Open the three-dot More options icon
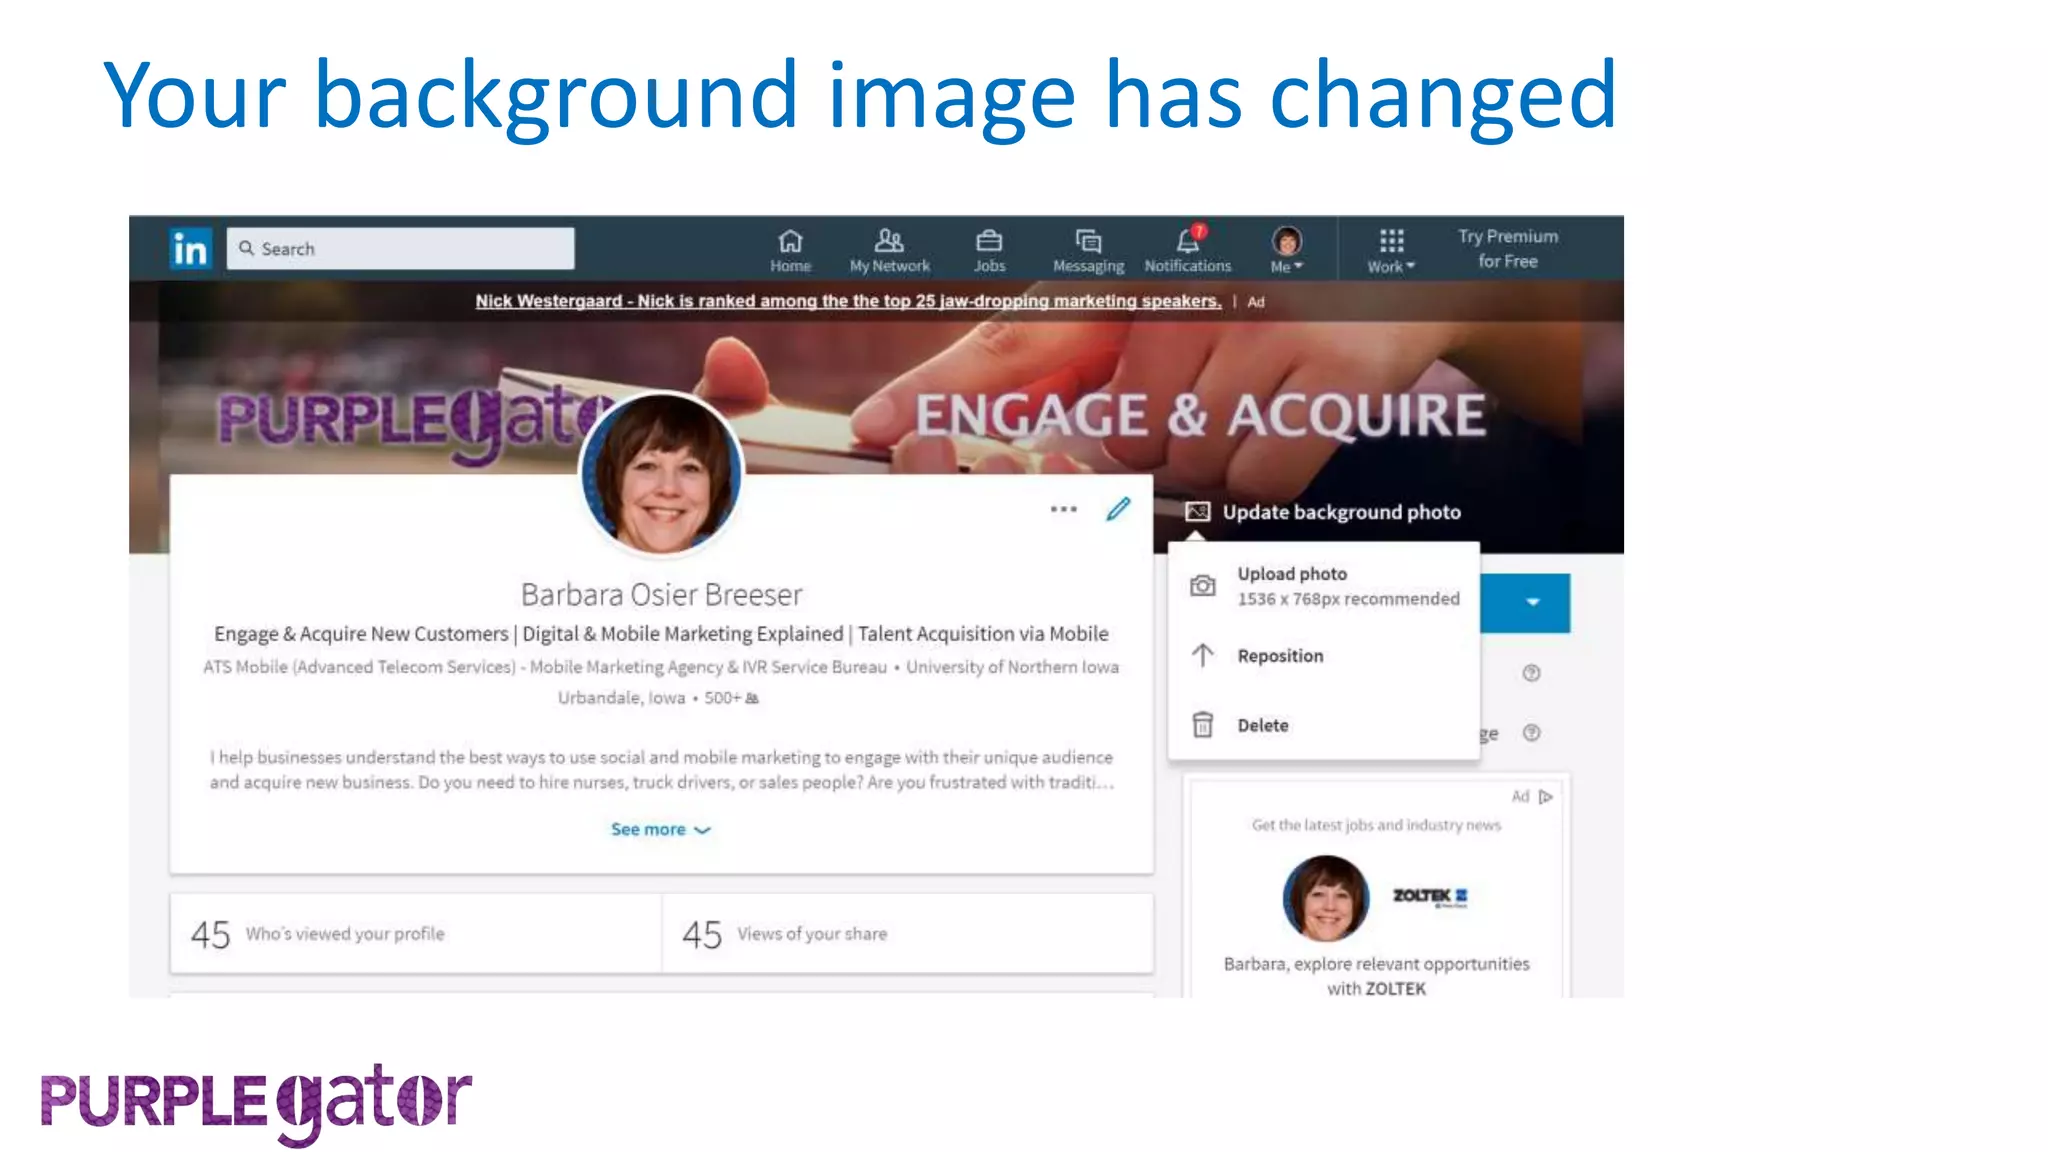This screenshot has width=2048, height=1152. coord(1063,509)
